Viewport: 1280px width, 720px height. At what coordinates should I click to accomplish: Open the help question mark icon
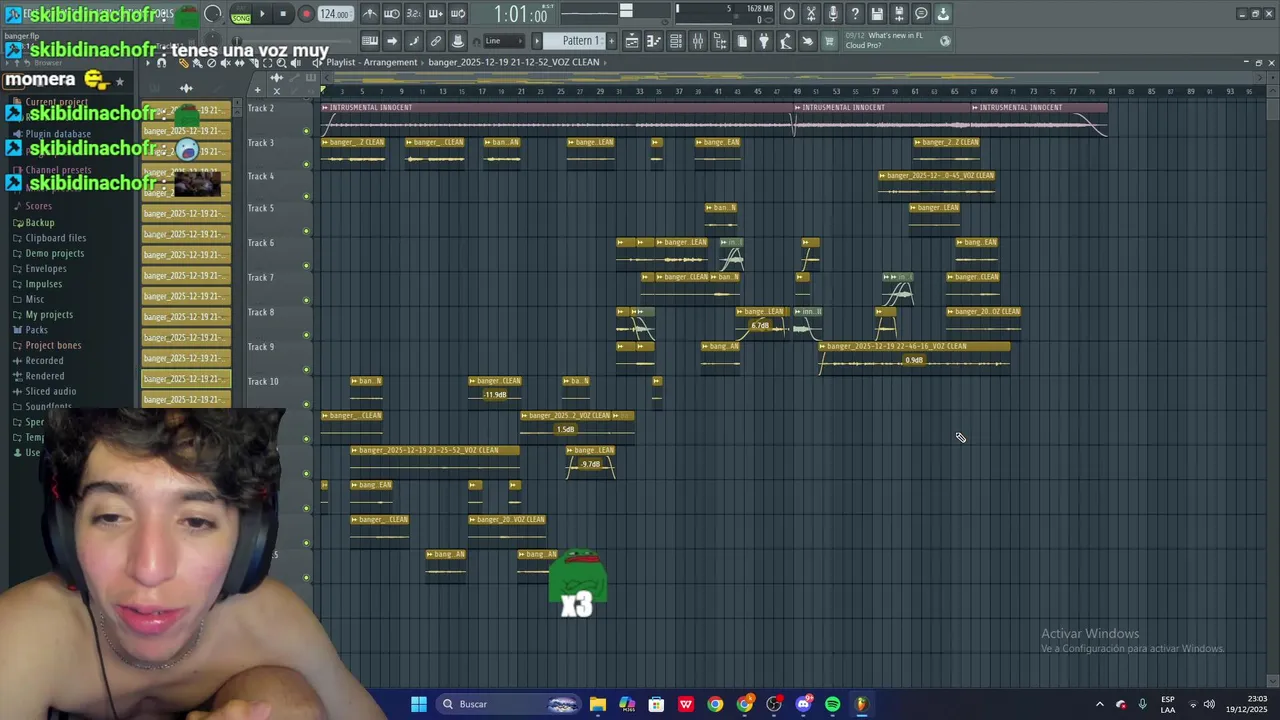(855, 14)
